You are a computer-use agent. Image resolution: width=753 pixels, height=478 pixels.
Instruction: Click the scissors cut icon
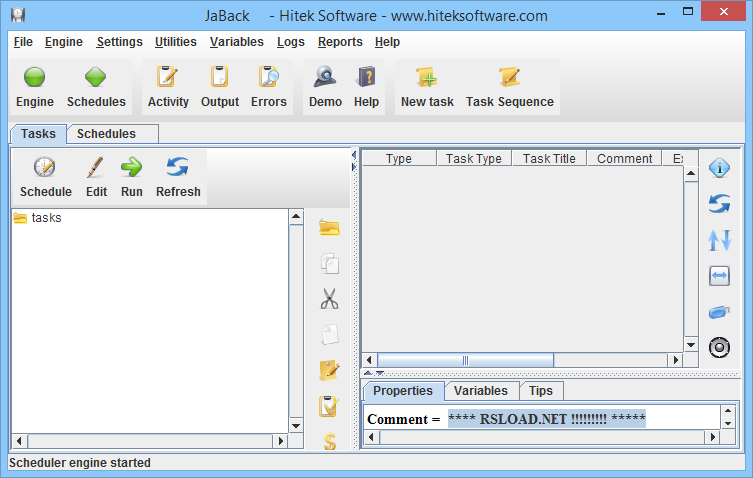[329, 298]
